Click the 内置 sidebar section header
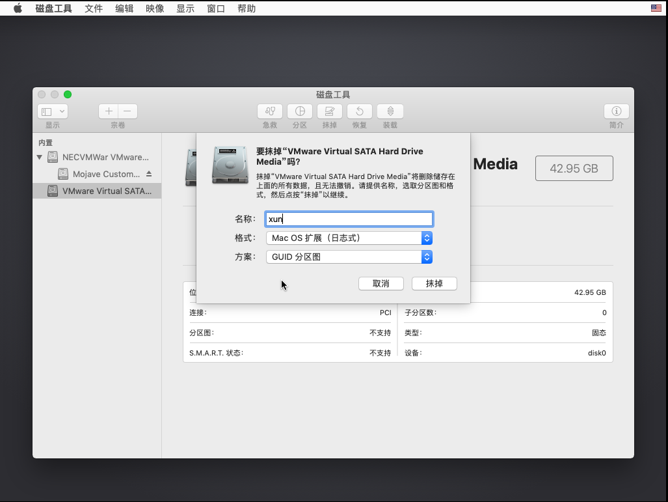This screenshot has height=502, width=668. pos(45,143)
